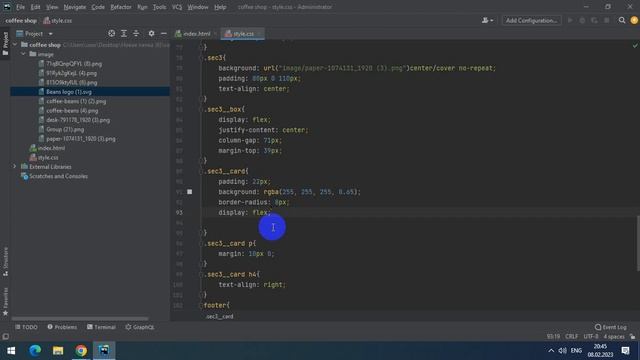
Task: Open the Favorites side tab
Action: 5,301
